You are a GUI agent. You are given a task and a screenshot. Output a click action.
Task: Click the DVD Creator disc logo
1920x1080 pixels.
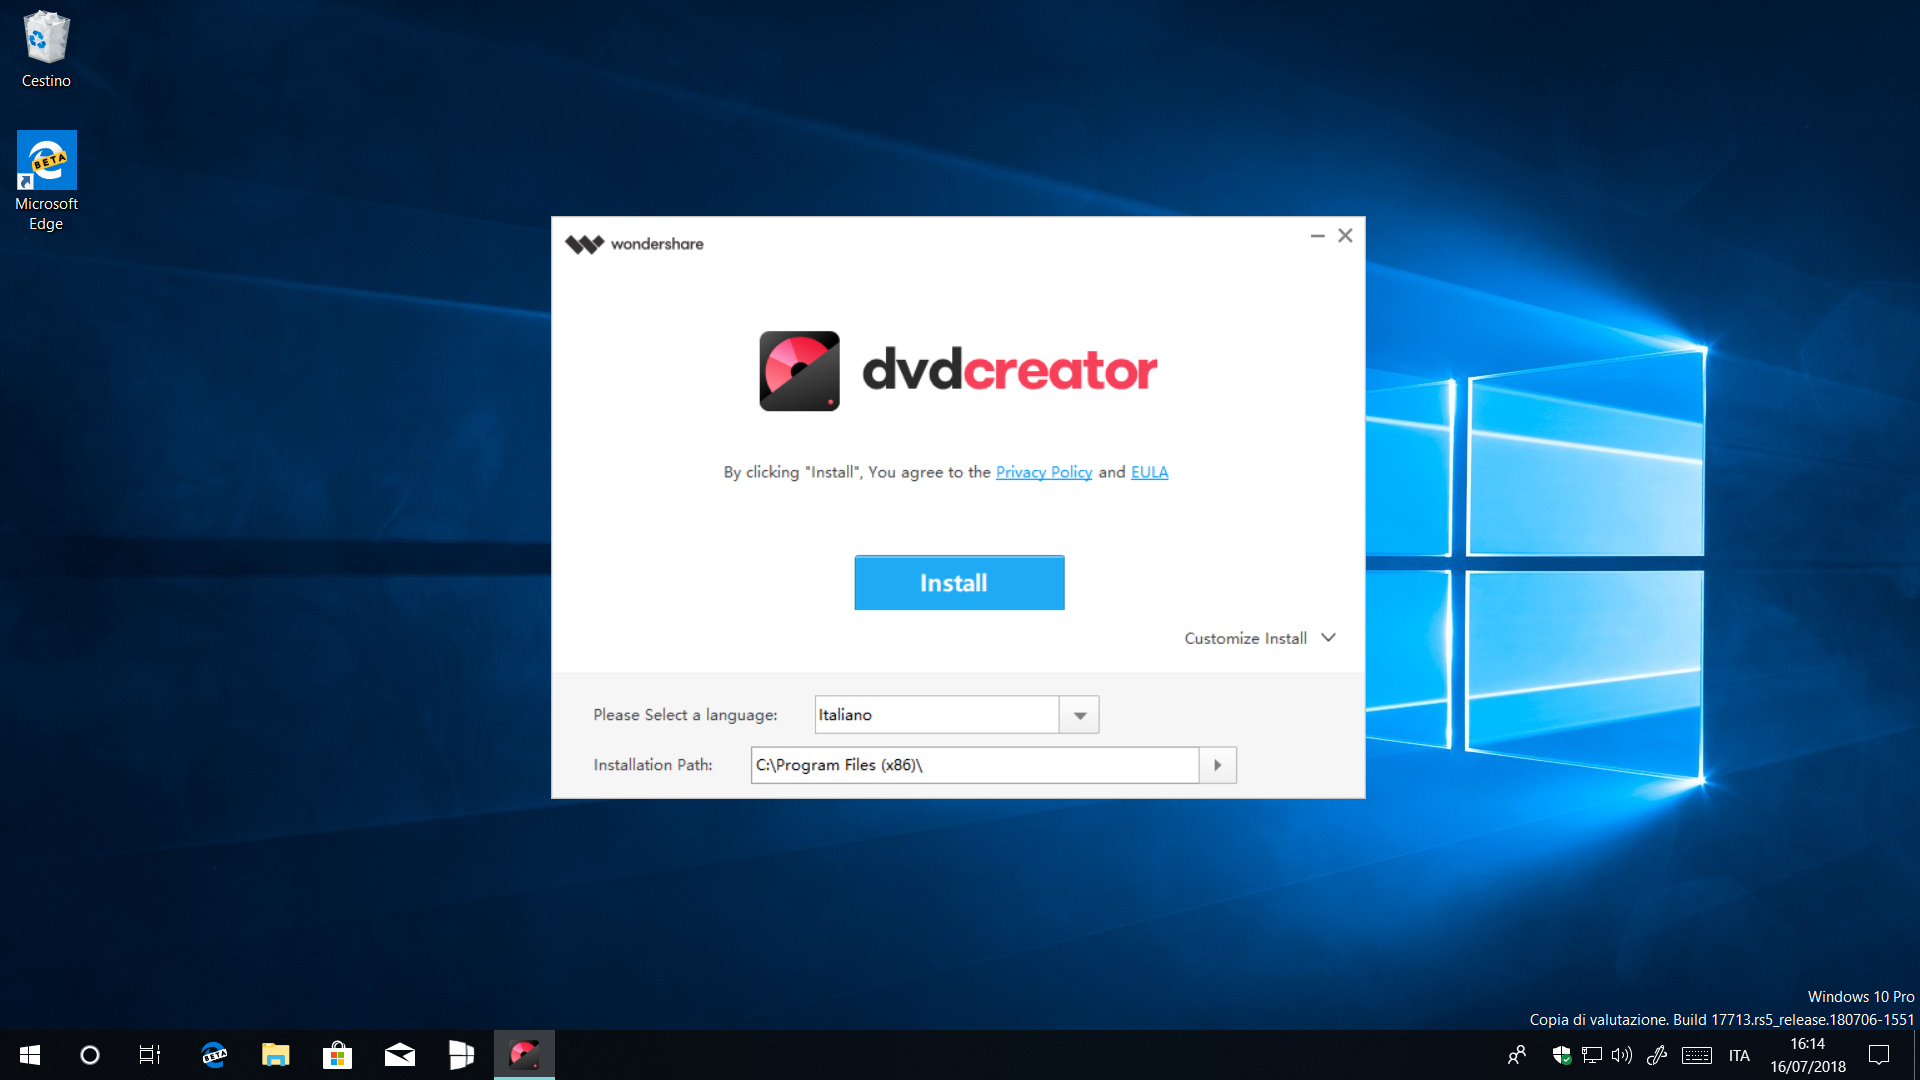click(x=799, y=371)
